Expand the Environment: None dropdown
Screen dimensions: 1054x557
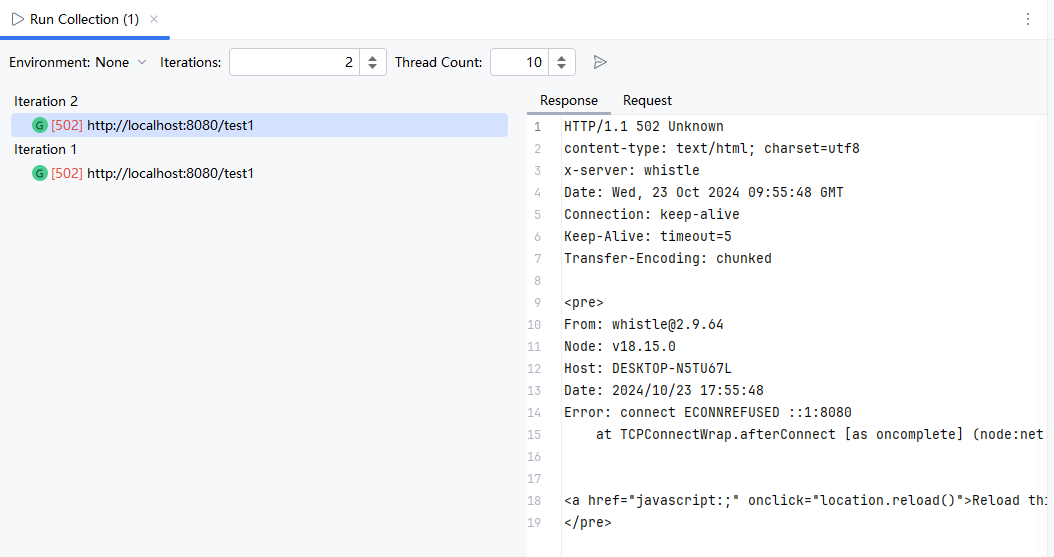click(x=78, y=62)
